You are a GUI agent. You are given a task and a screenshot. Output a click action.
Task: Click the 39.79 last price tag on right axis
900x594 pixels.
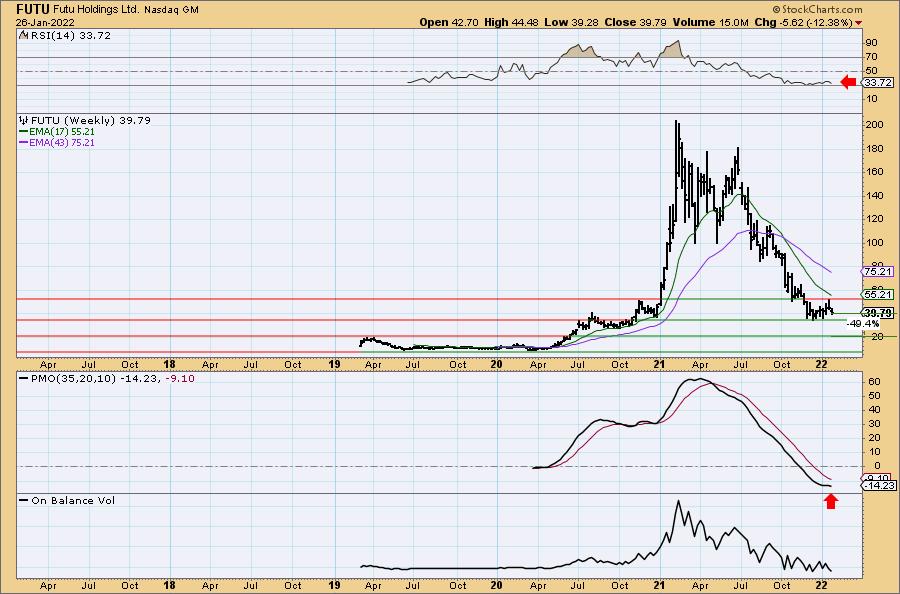click(x=879, y=313)
